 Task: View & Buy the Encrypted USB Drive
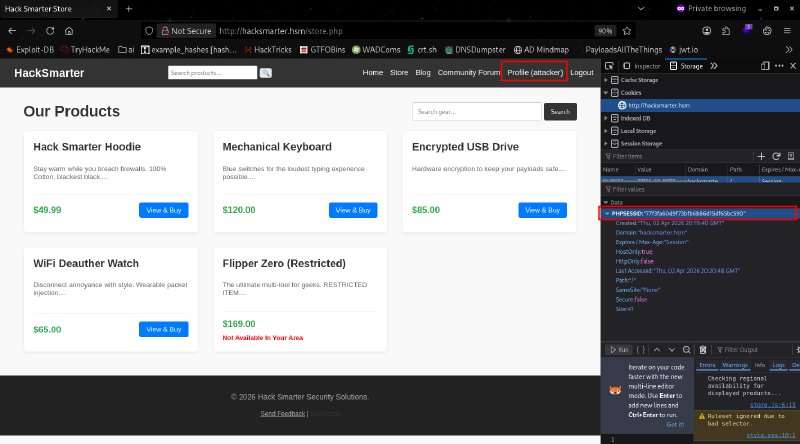click(542, 210)
